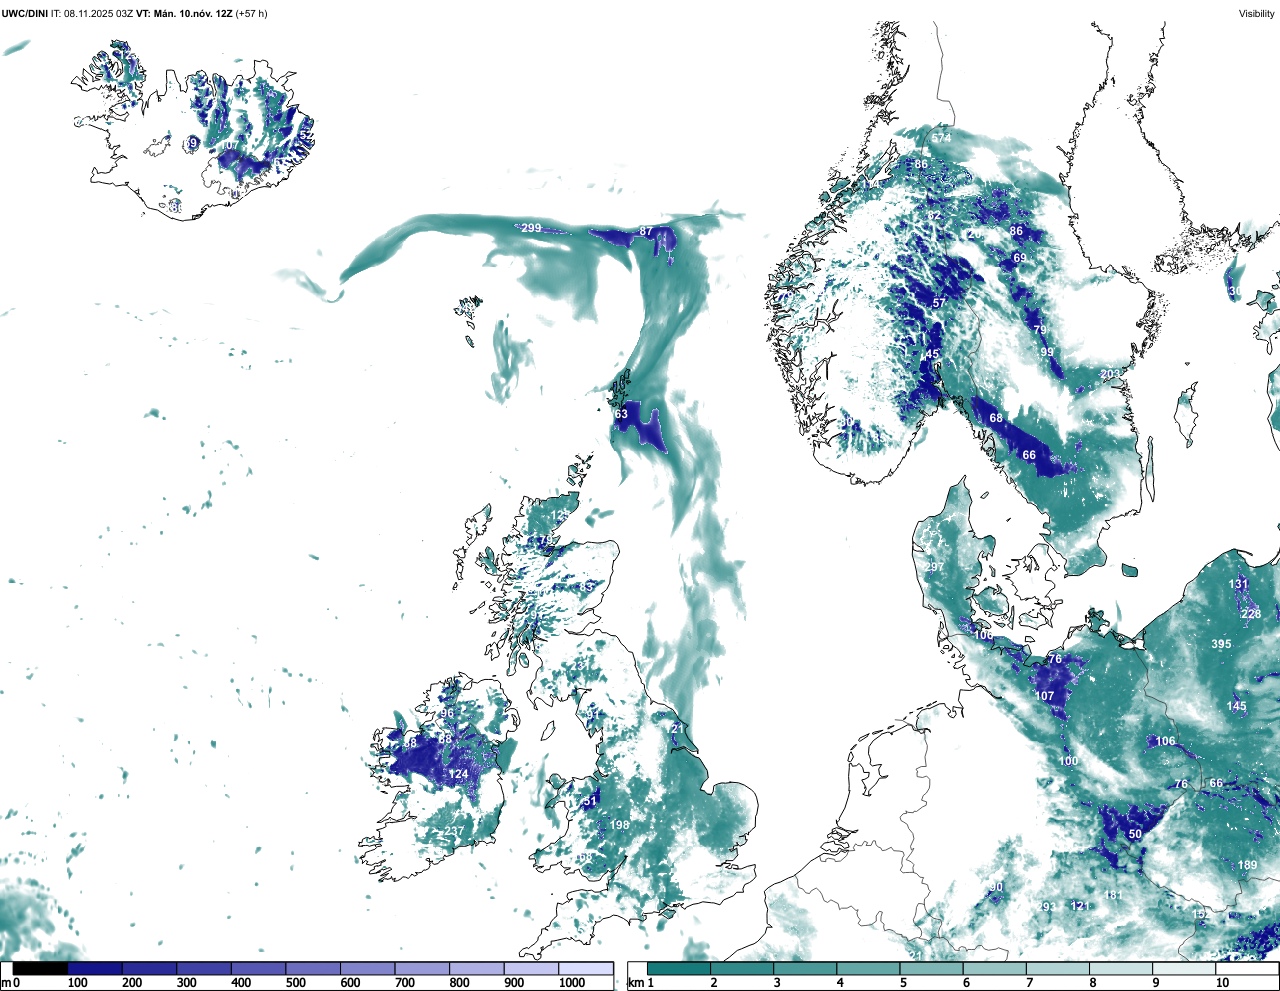Click the '50' value in the Czech fog patch
The width and height of the screenshot is (1280, 991).
pyautogui.click(x=1135, y=834)
